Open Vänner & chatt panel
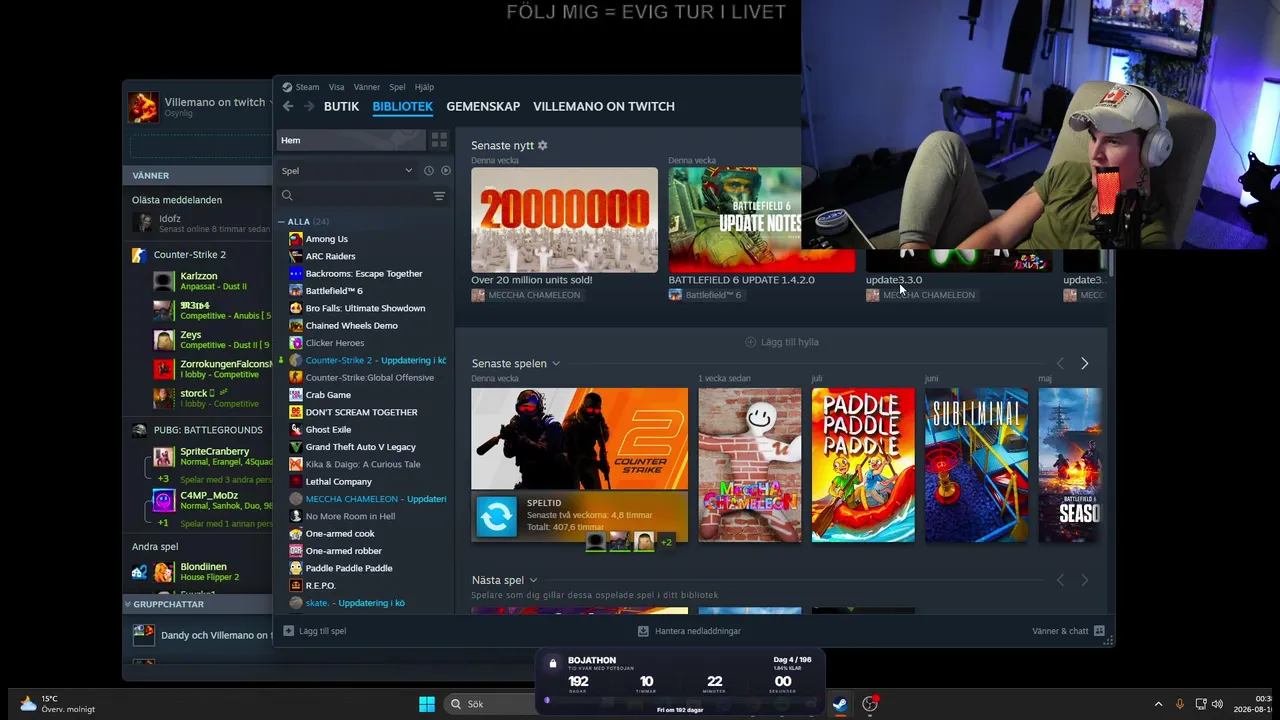 tap(1068, 631)
